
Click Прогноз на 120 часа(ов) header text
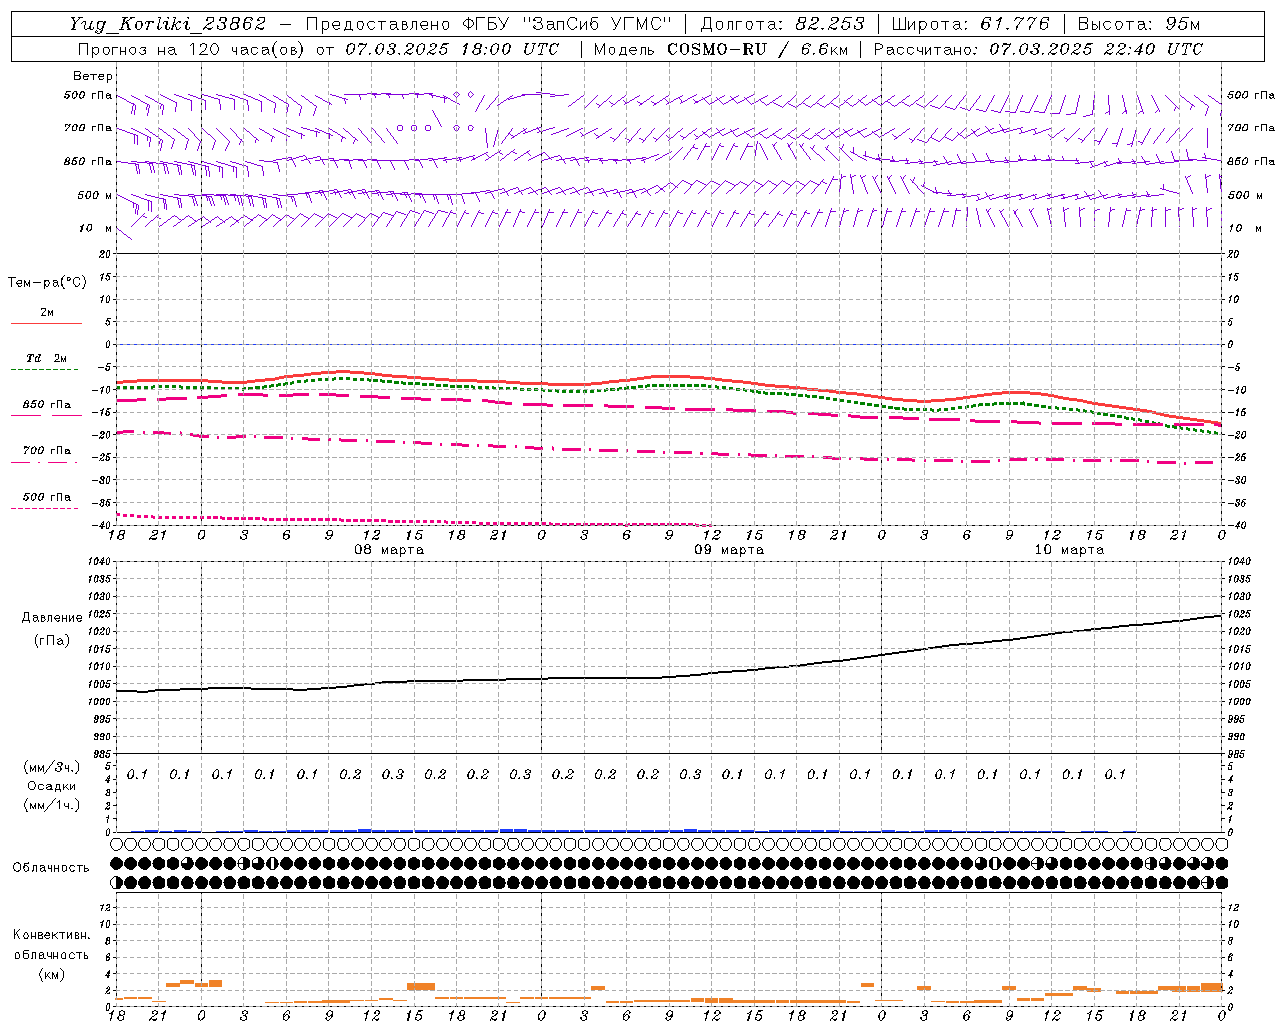tap(193, 49)
